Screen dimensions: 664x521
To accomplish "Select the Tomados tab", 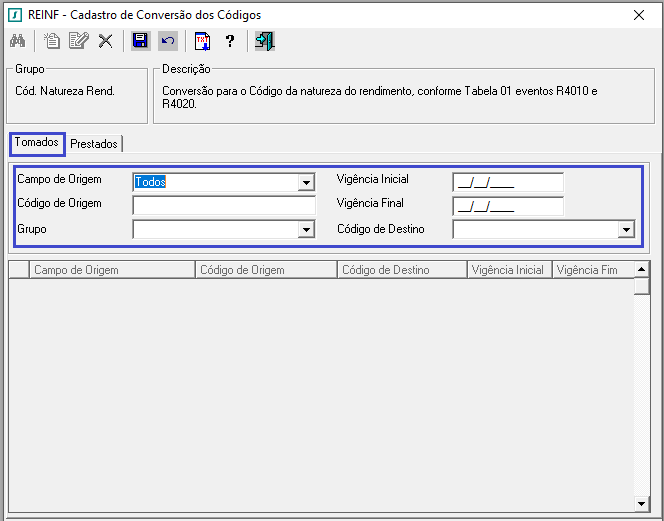I will pos(37,142).
